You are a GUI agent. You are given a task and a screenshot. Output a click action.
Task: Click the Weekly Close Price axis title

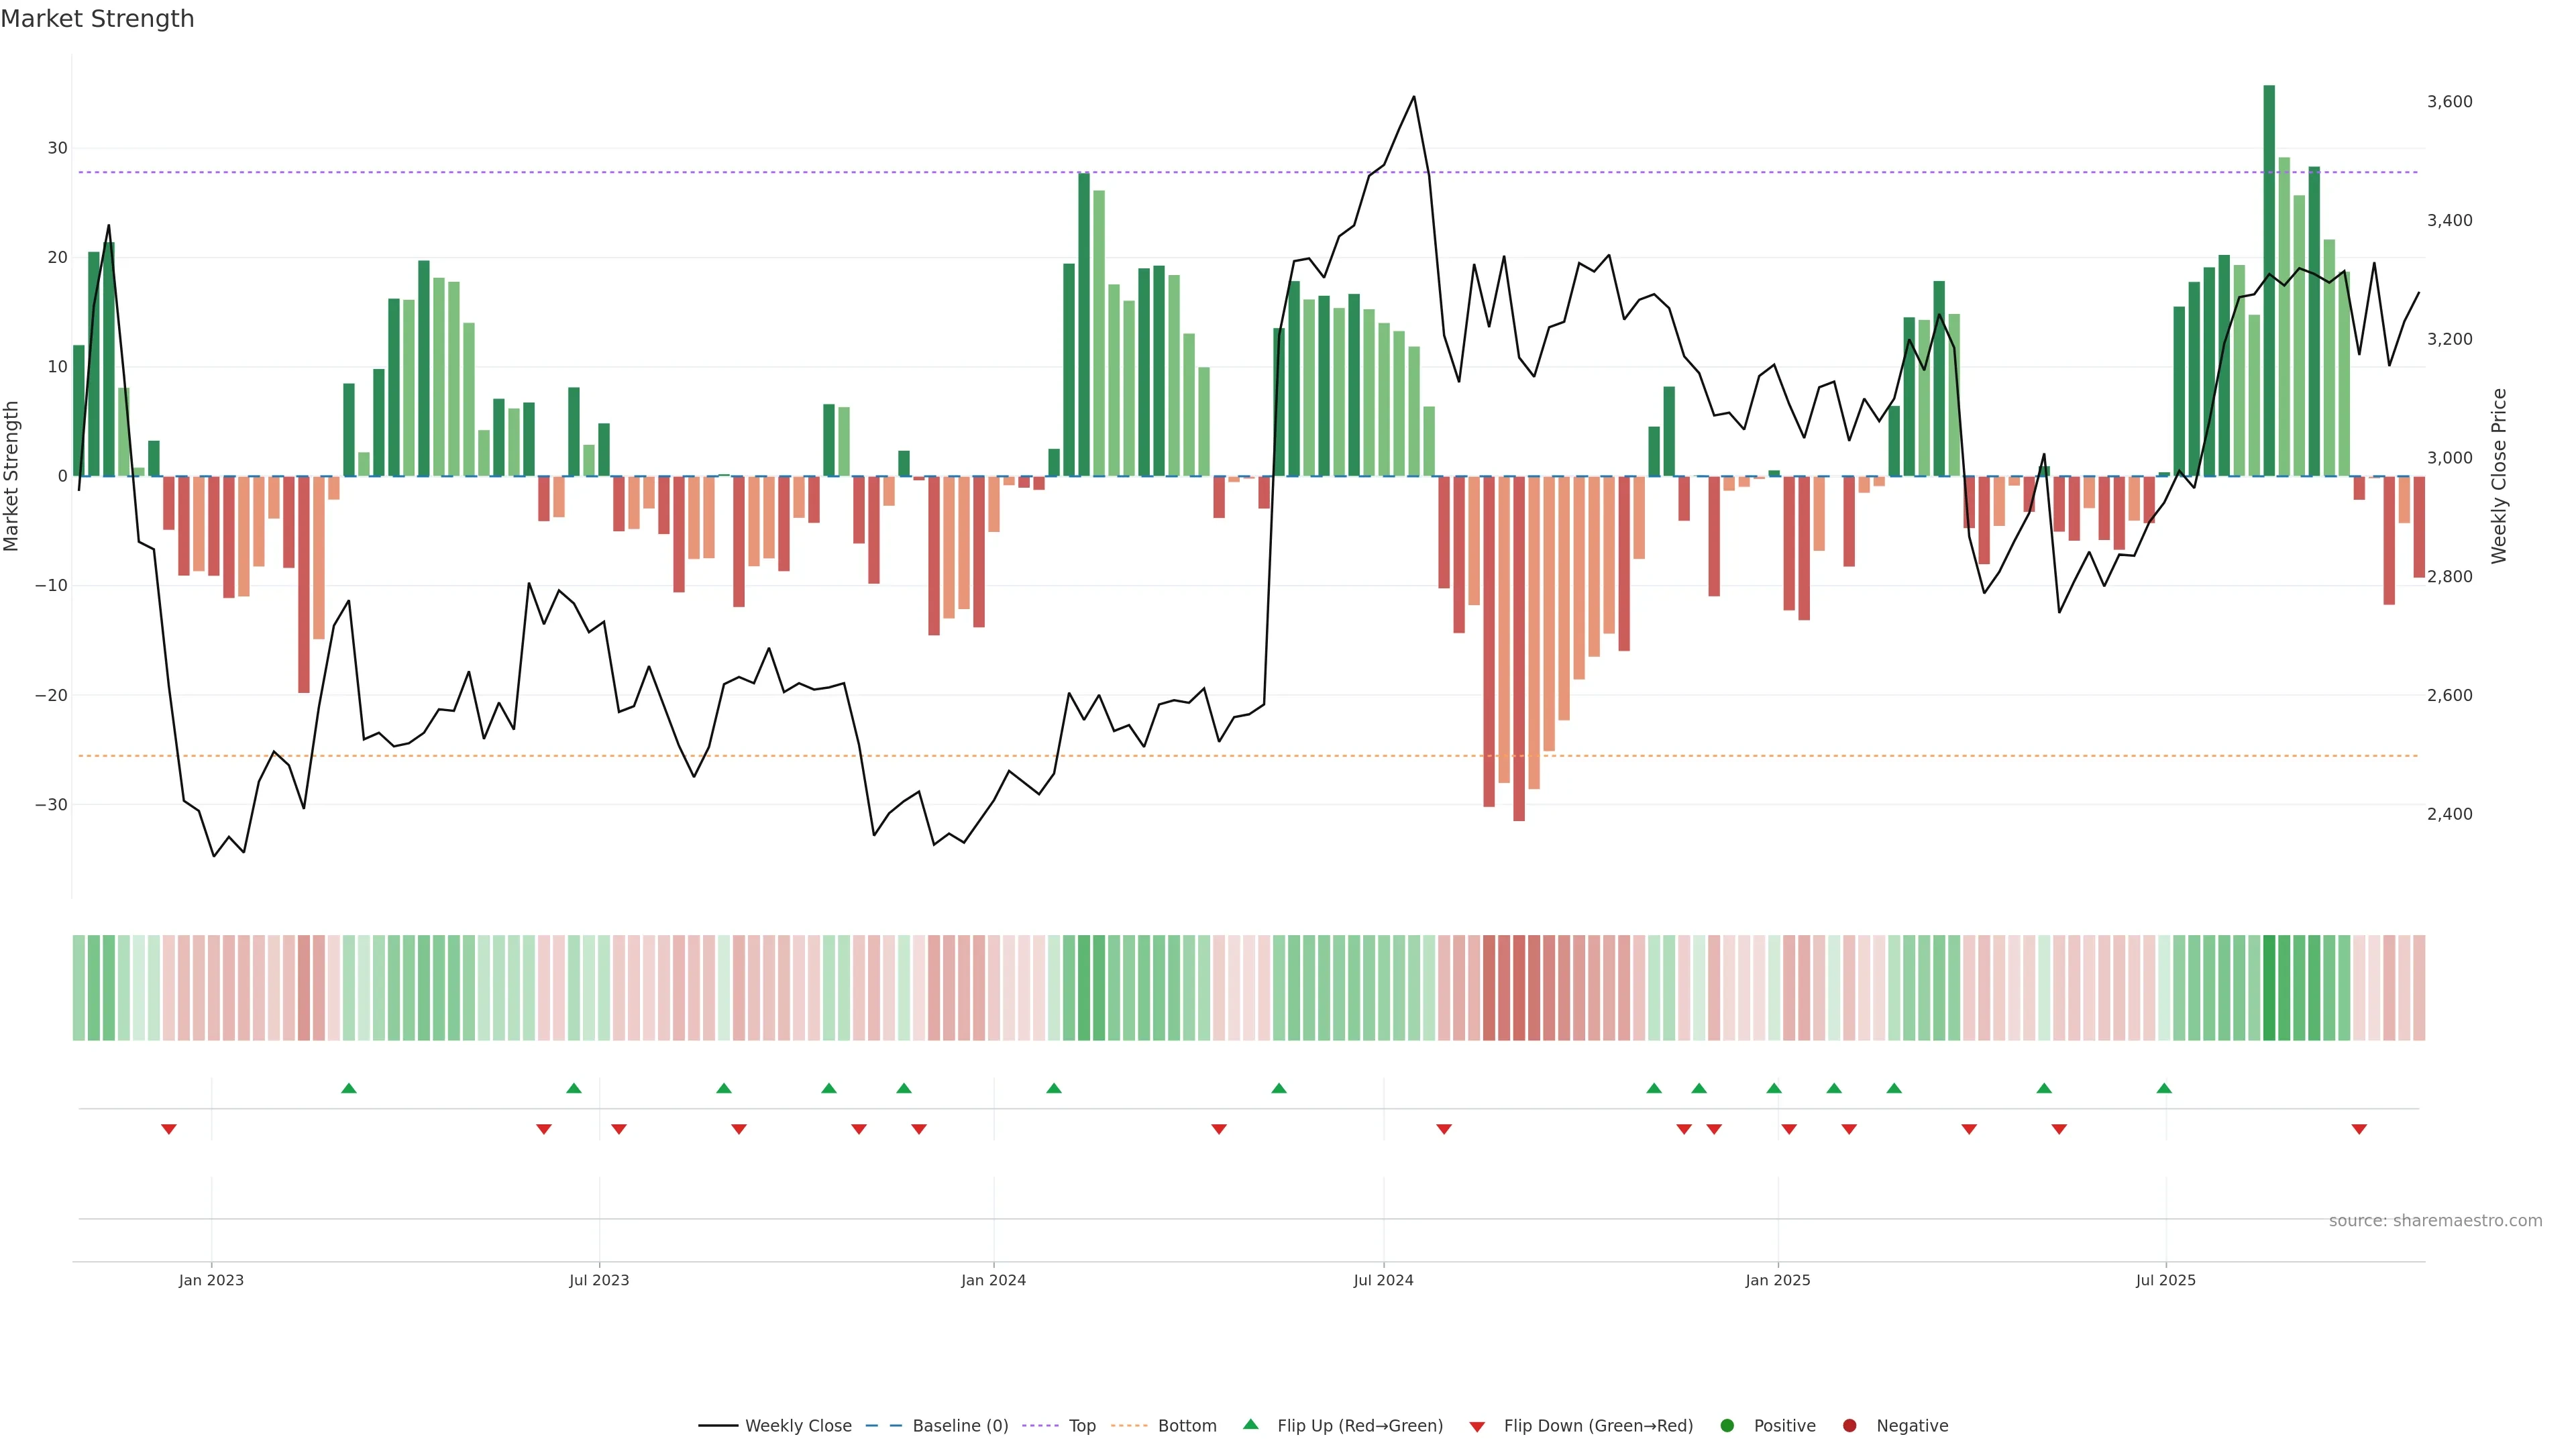coord(2499,476)
